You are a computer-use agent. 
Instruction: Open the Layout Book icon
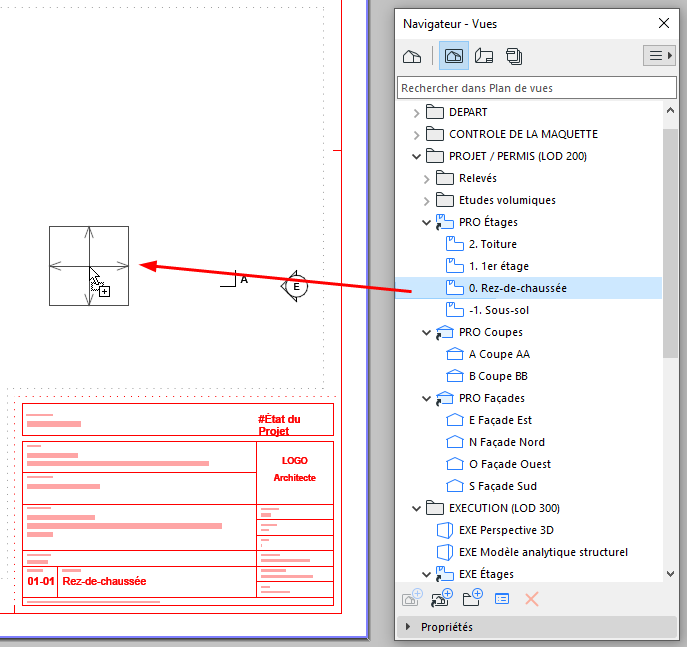tap(484, 56)
